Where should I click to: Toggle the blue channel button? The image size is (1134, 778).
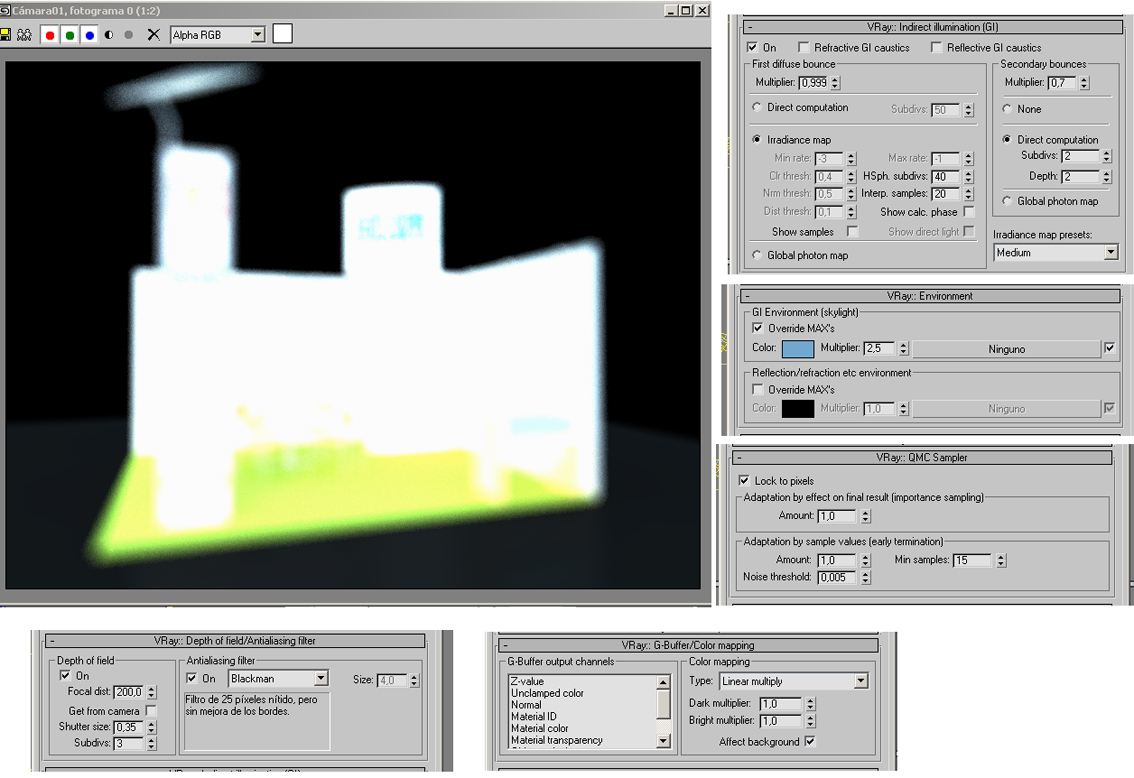(x=89, y=35)
